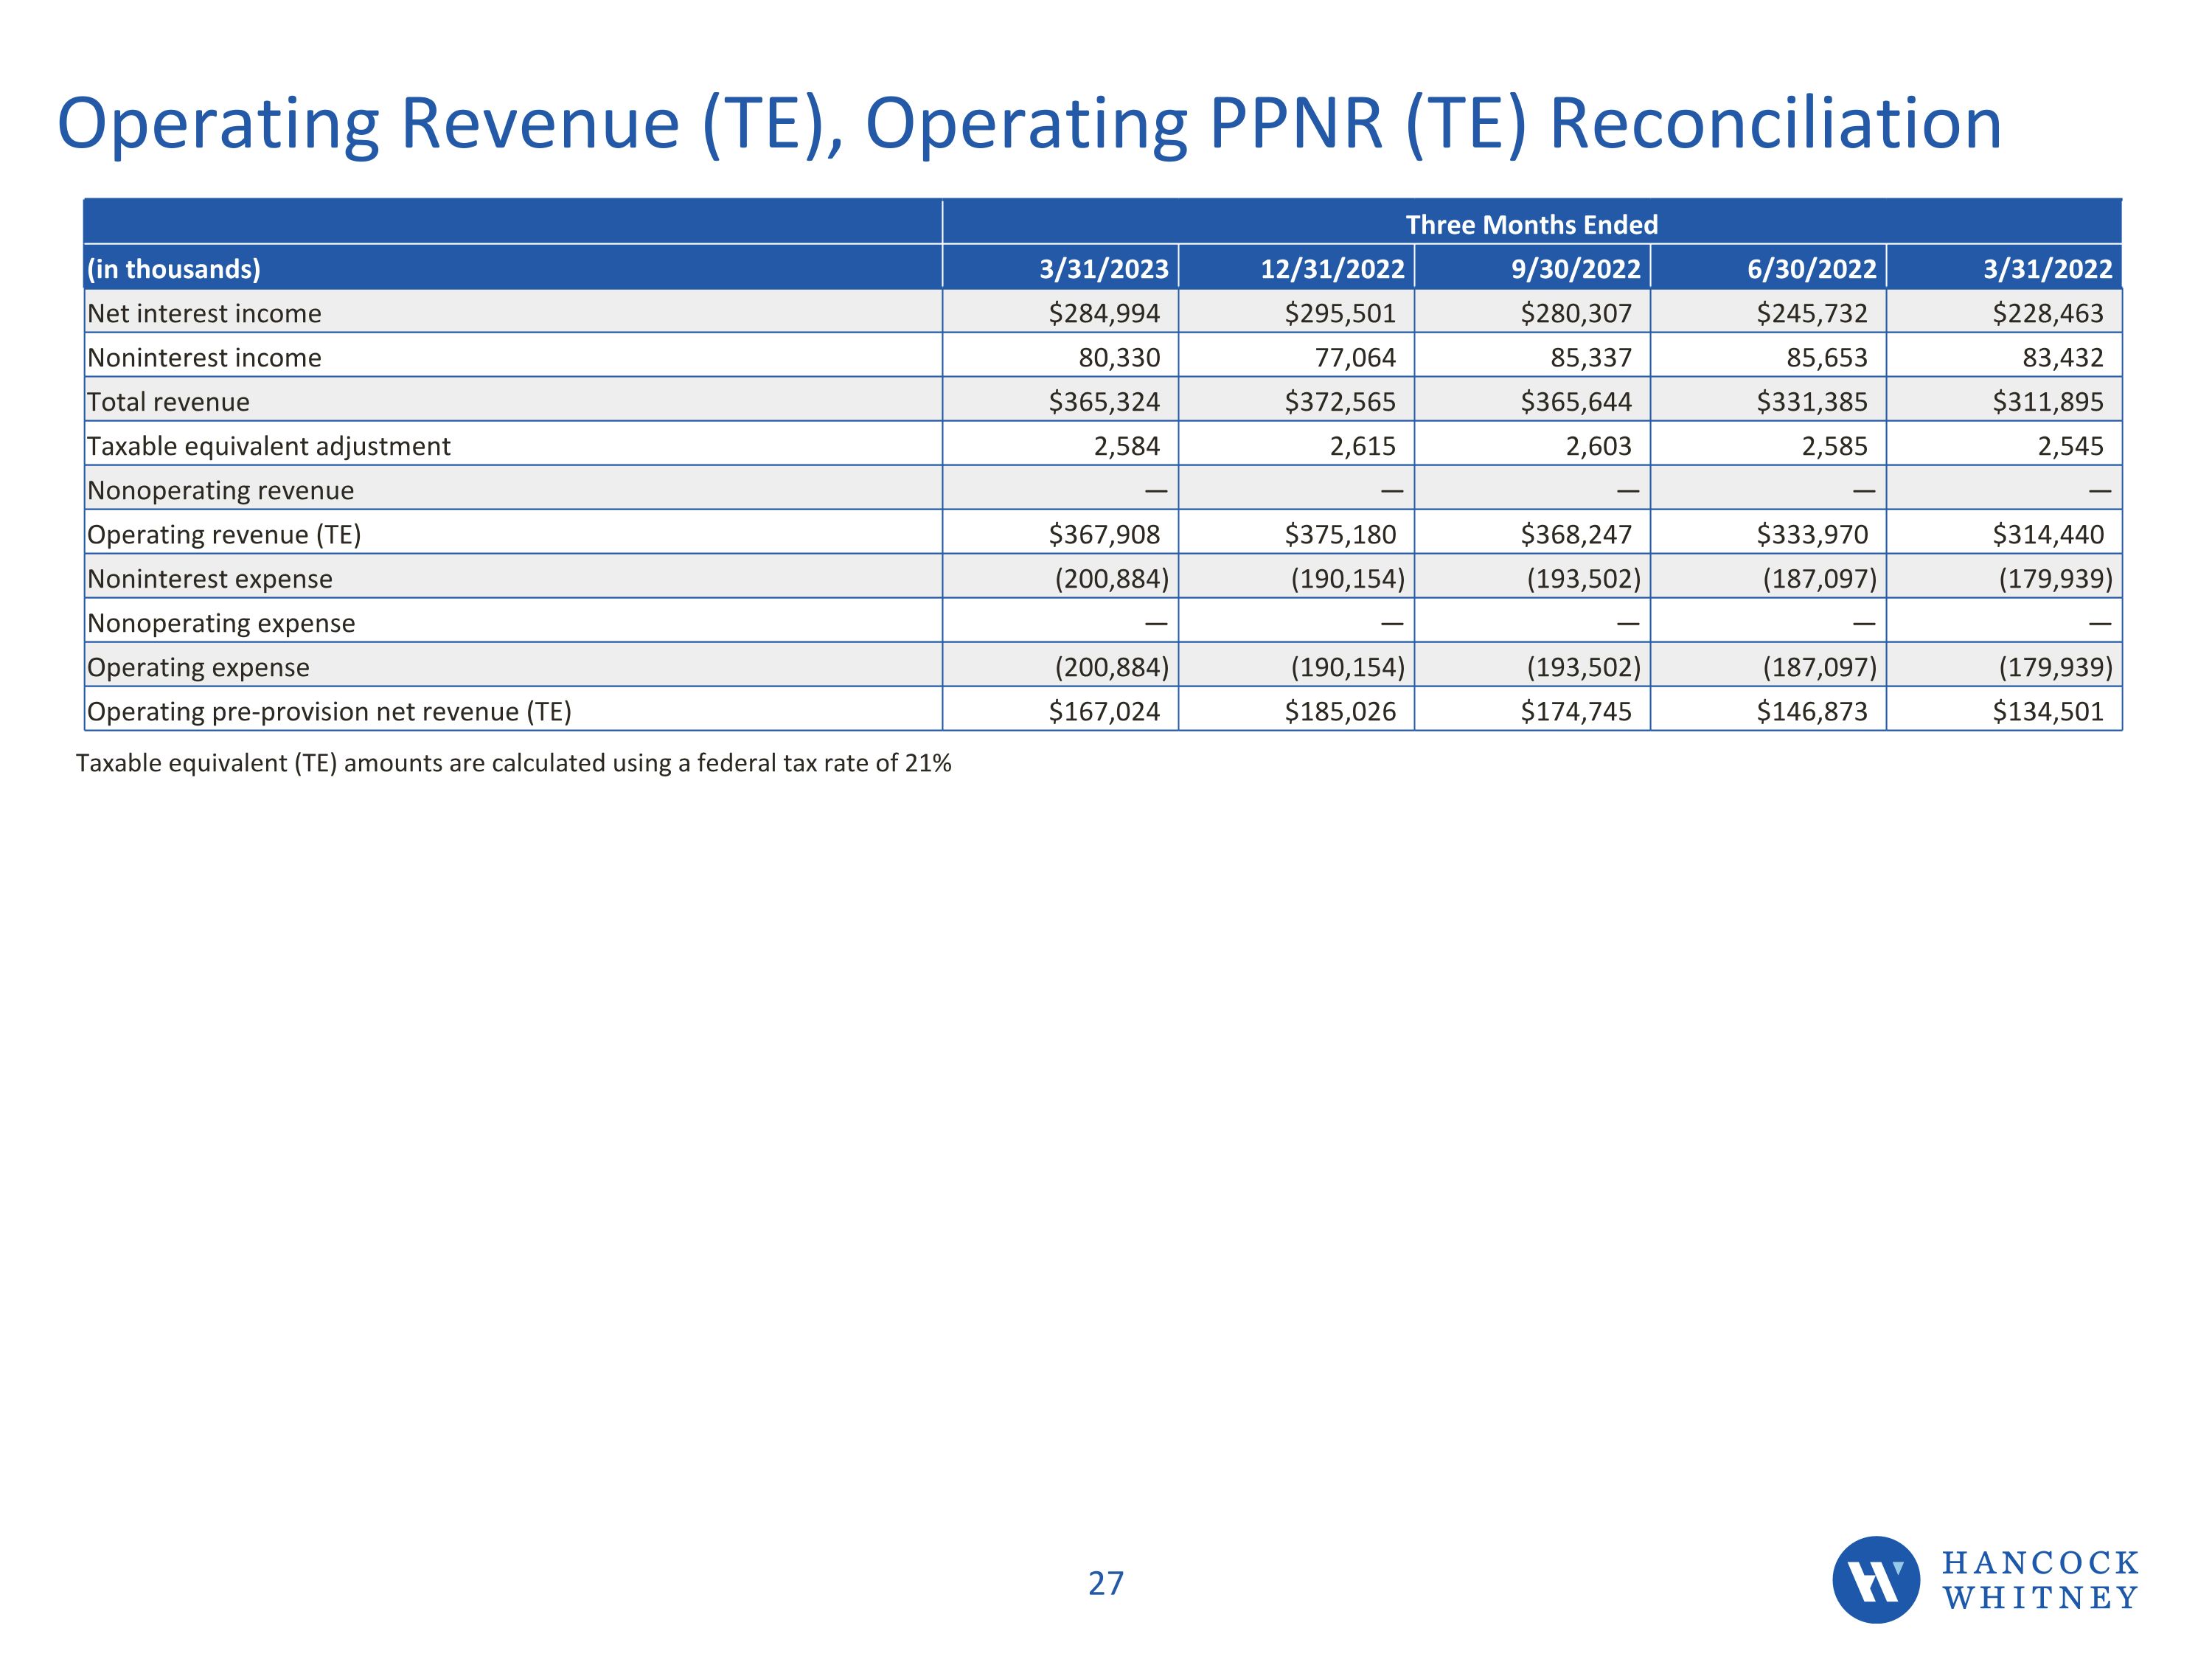This screenshot has width=2212, height=1659.
Task: Click page number 27
Action: point(1105,1583)
